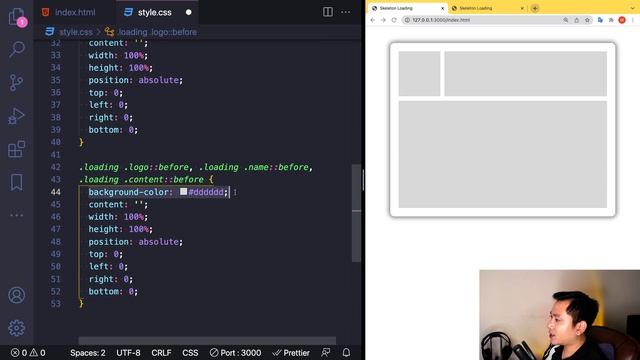
Task: Click the browser forward arrow
Action: click(x=383, y=20)
